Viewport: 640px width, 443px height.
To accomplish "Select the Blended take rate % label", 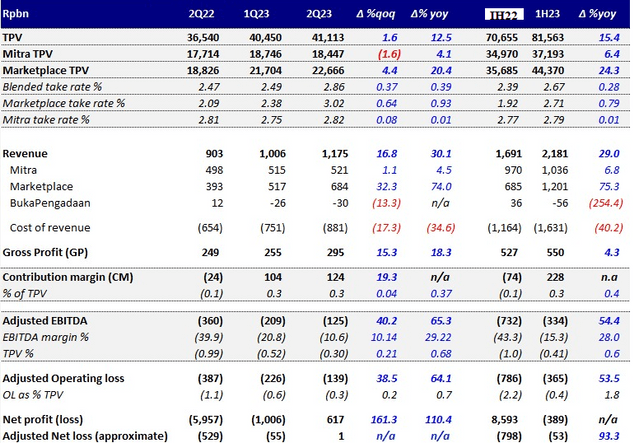I will pyautogui.click(x=54, y=89).
